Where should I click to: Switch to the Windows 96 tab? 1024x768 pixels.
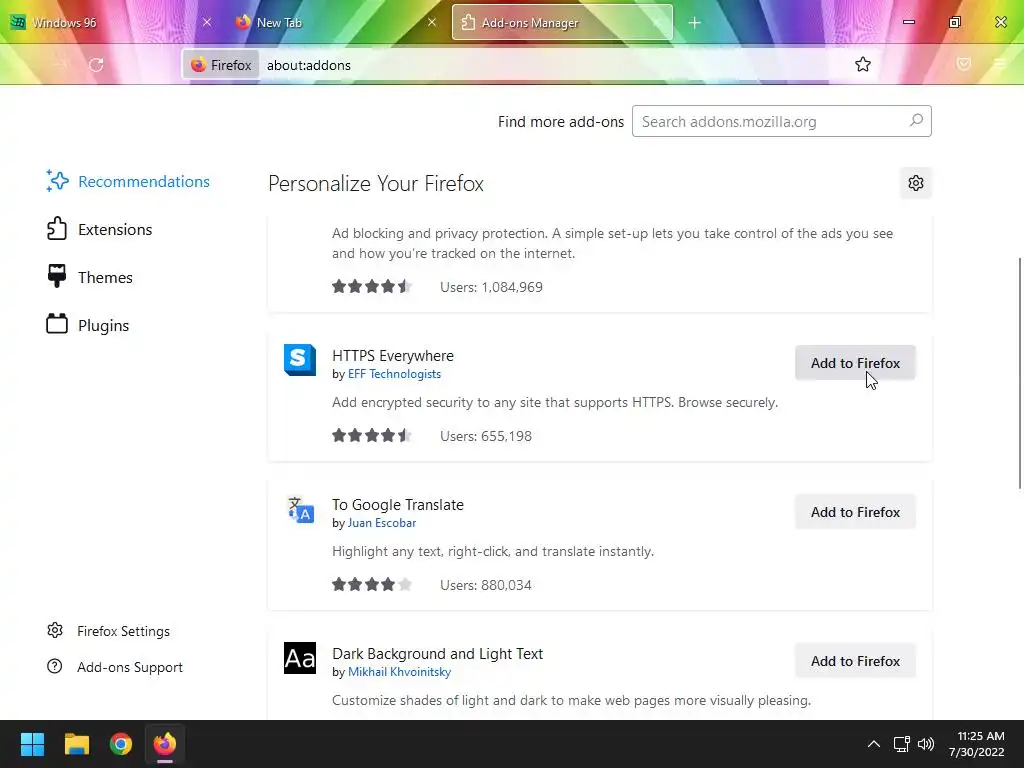pyautogui.click(x=111, y=22)
